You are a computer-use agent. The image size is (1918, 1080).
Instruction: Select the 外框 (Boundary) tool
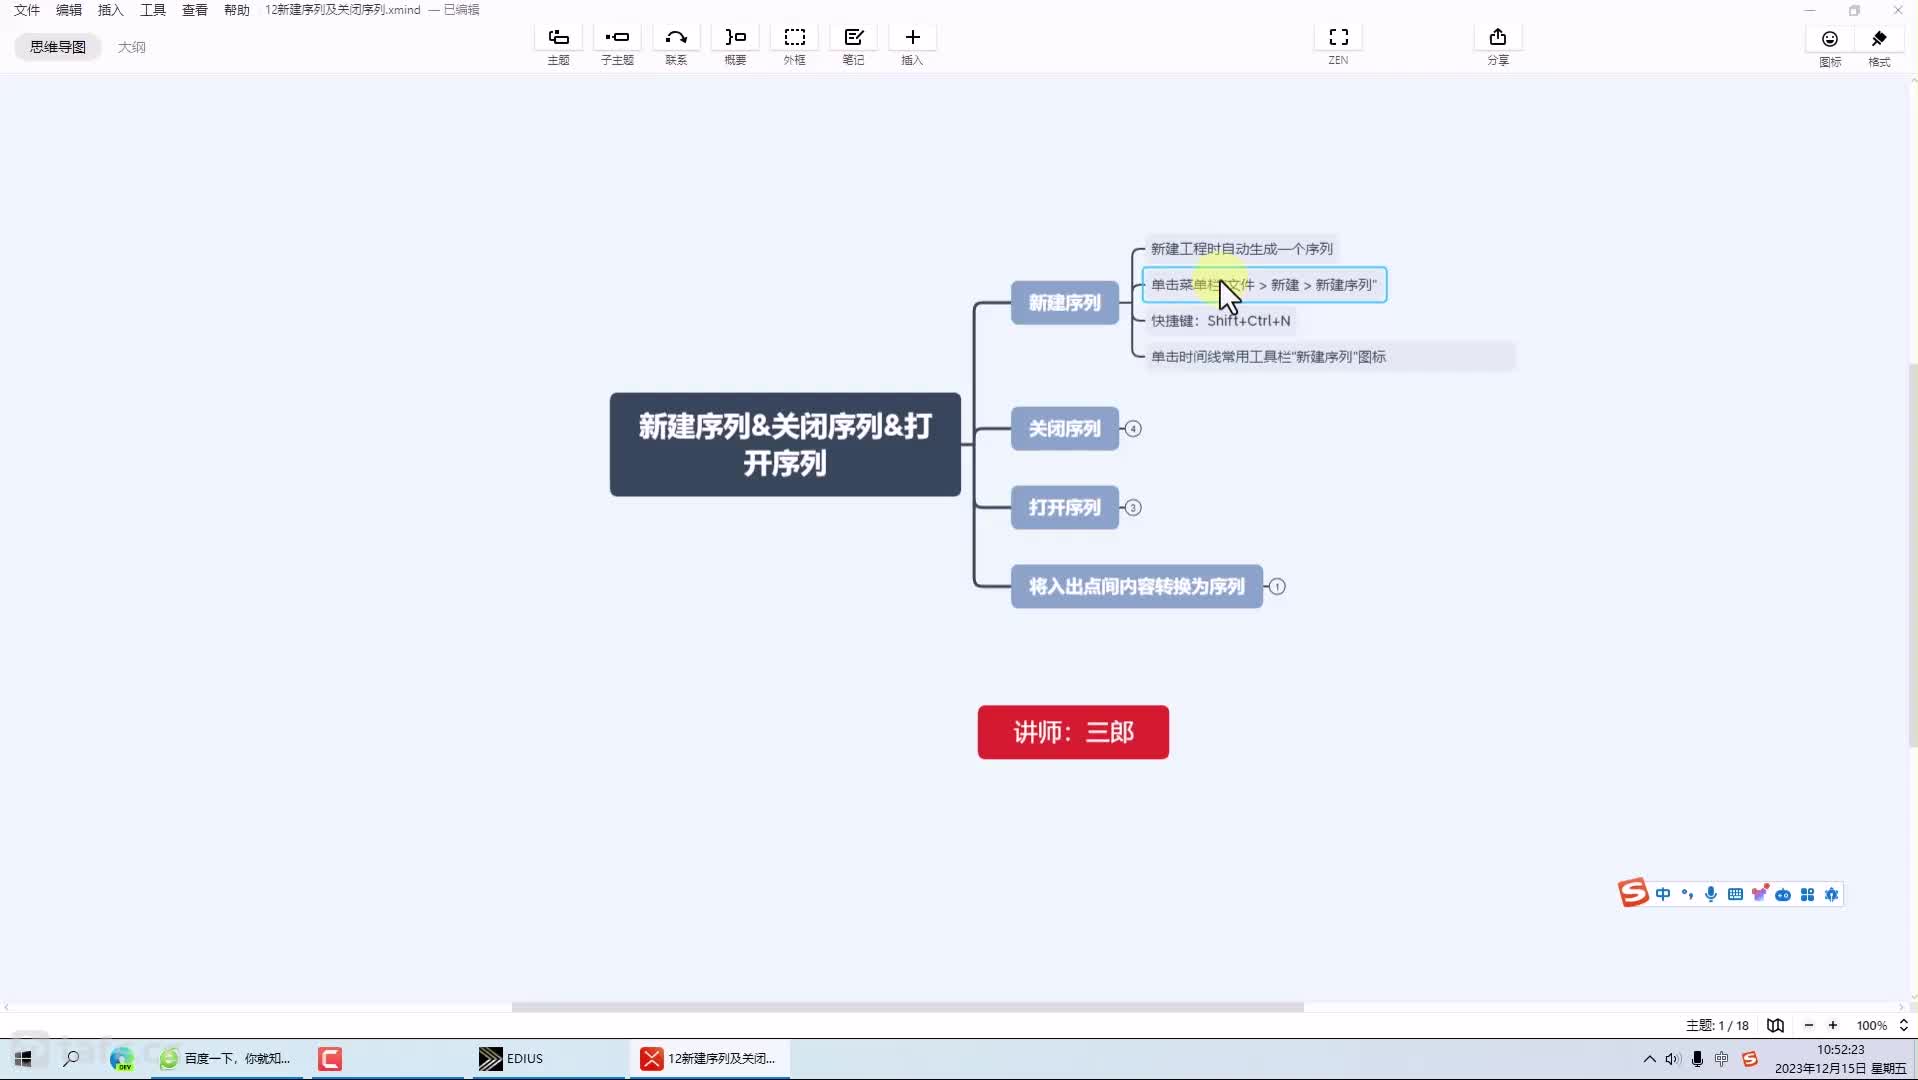tap(794, 38)
